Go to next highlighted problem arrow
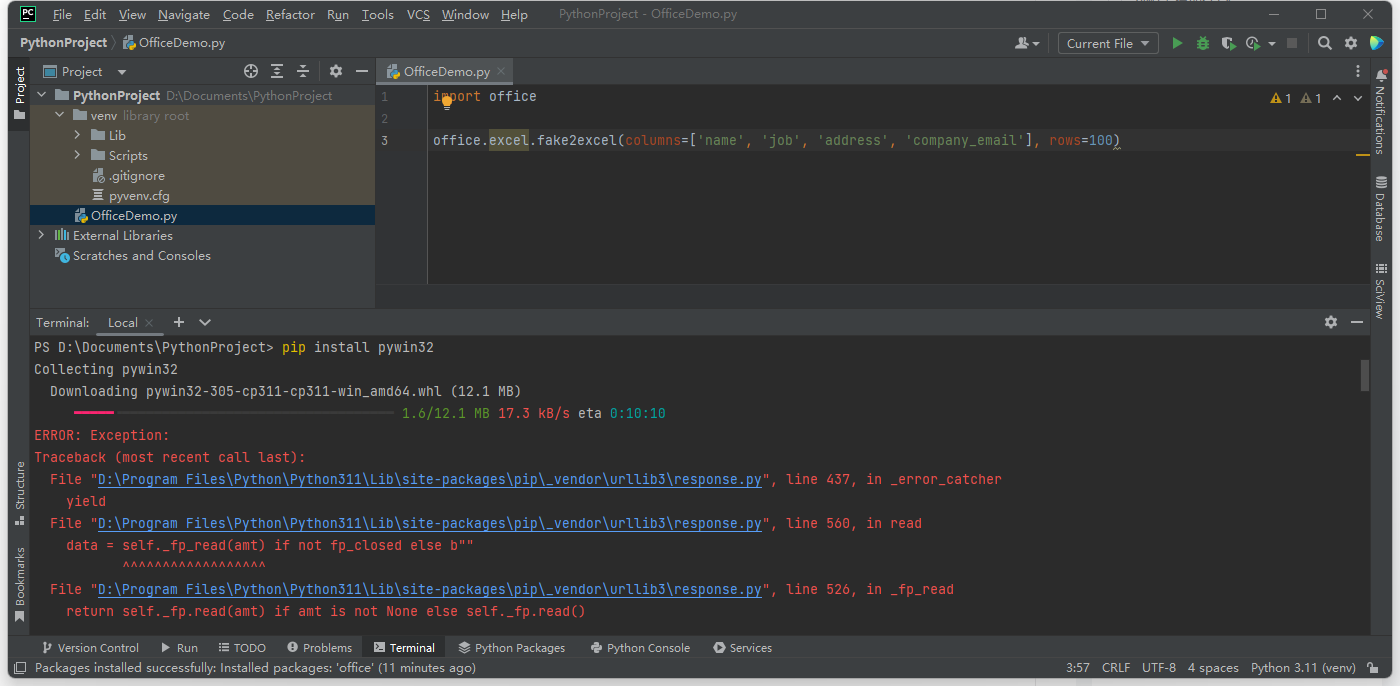Viewport: 1400px width, 686px height. pyautogui.click(x=1358, y=98)
